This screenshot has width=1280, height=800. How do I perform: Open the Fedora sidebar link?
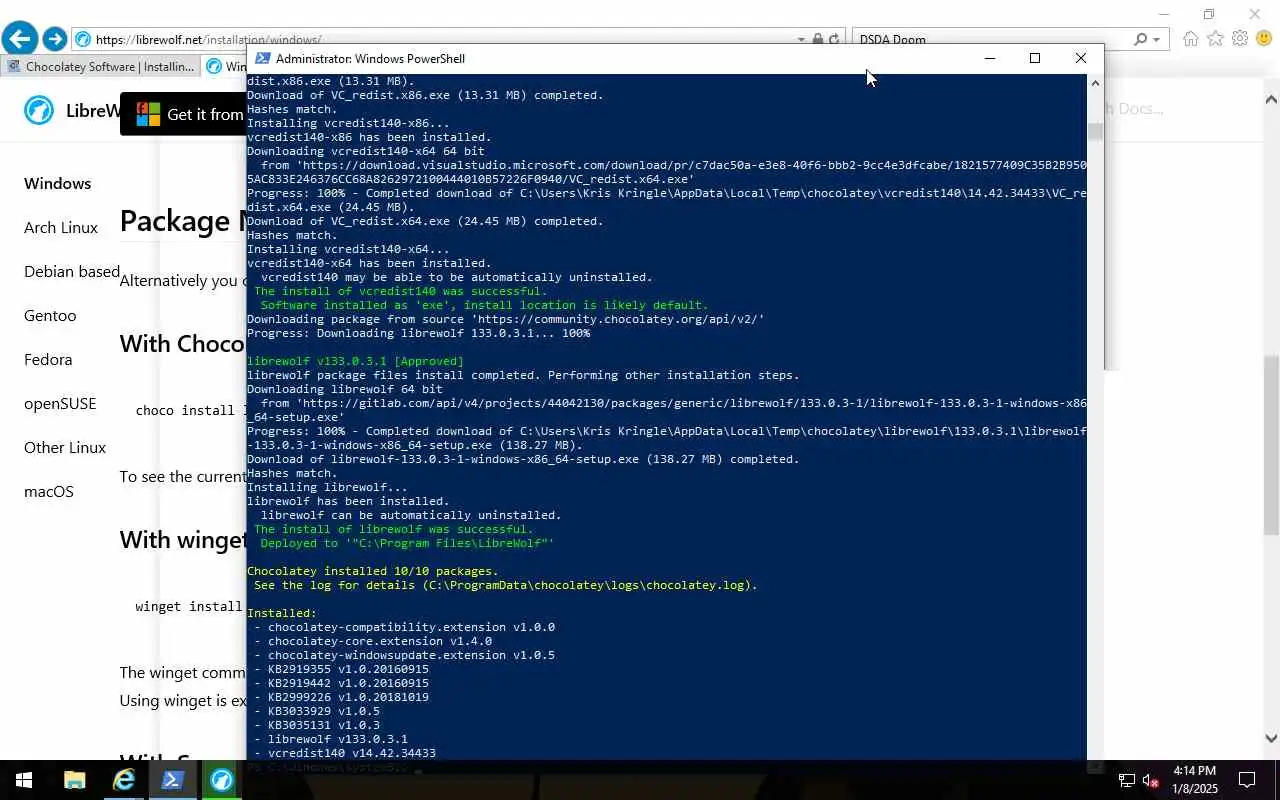point(48,359)
